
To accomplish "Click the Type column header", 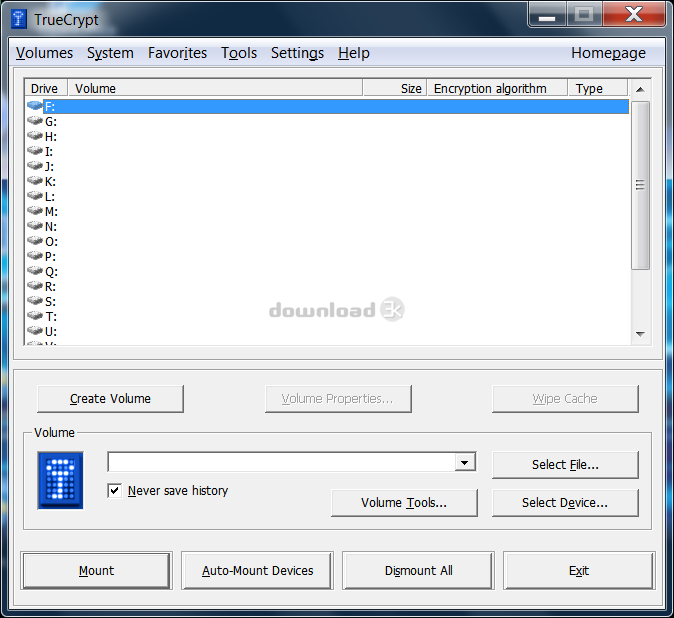I will pyautogui.click(x=598, y=88).
